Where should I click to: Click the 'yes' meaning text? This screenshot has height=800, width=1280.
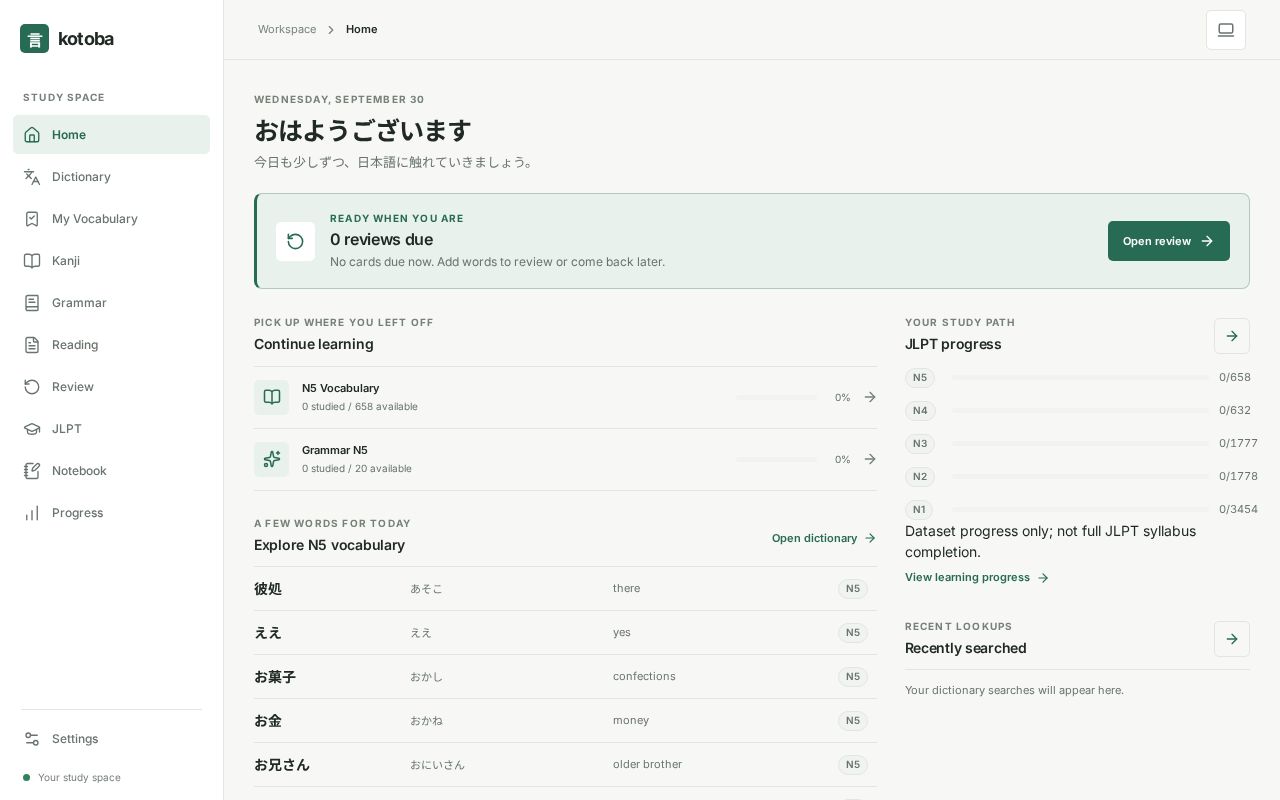tap(622, 633)
